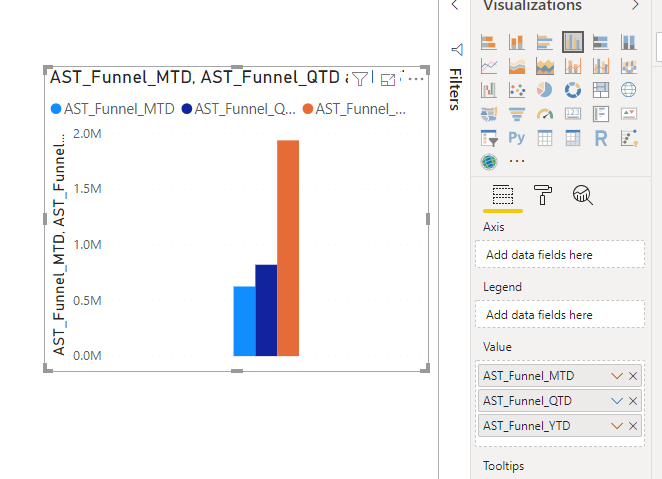The image size is (662, 479).
Task: Remove AST_Funnel_YTD from the Value well
Action: point(633,426)
